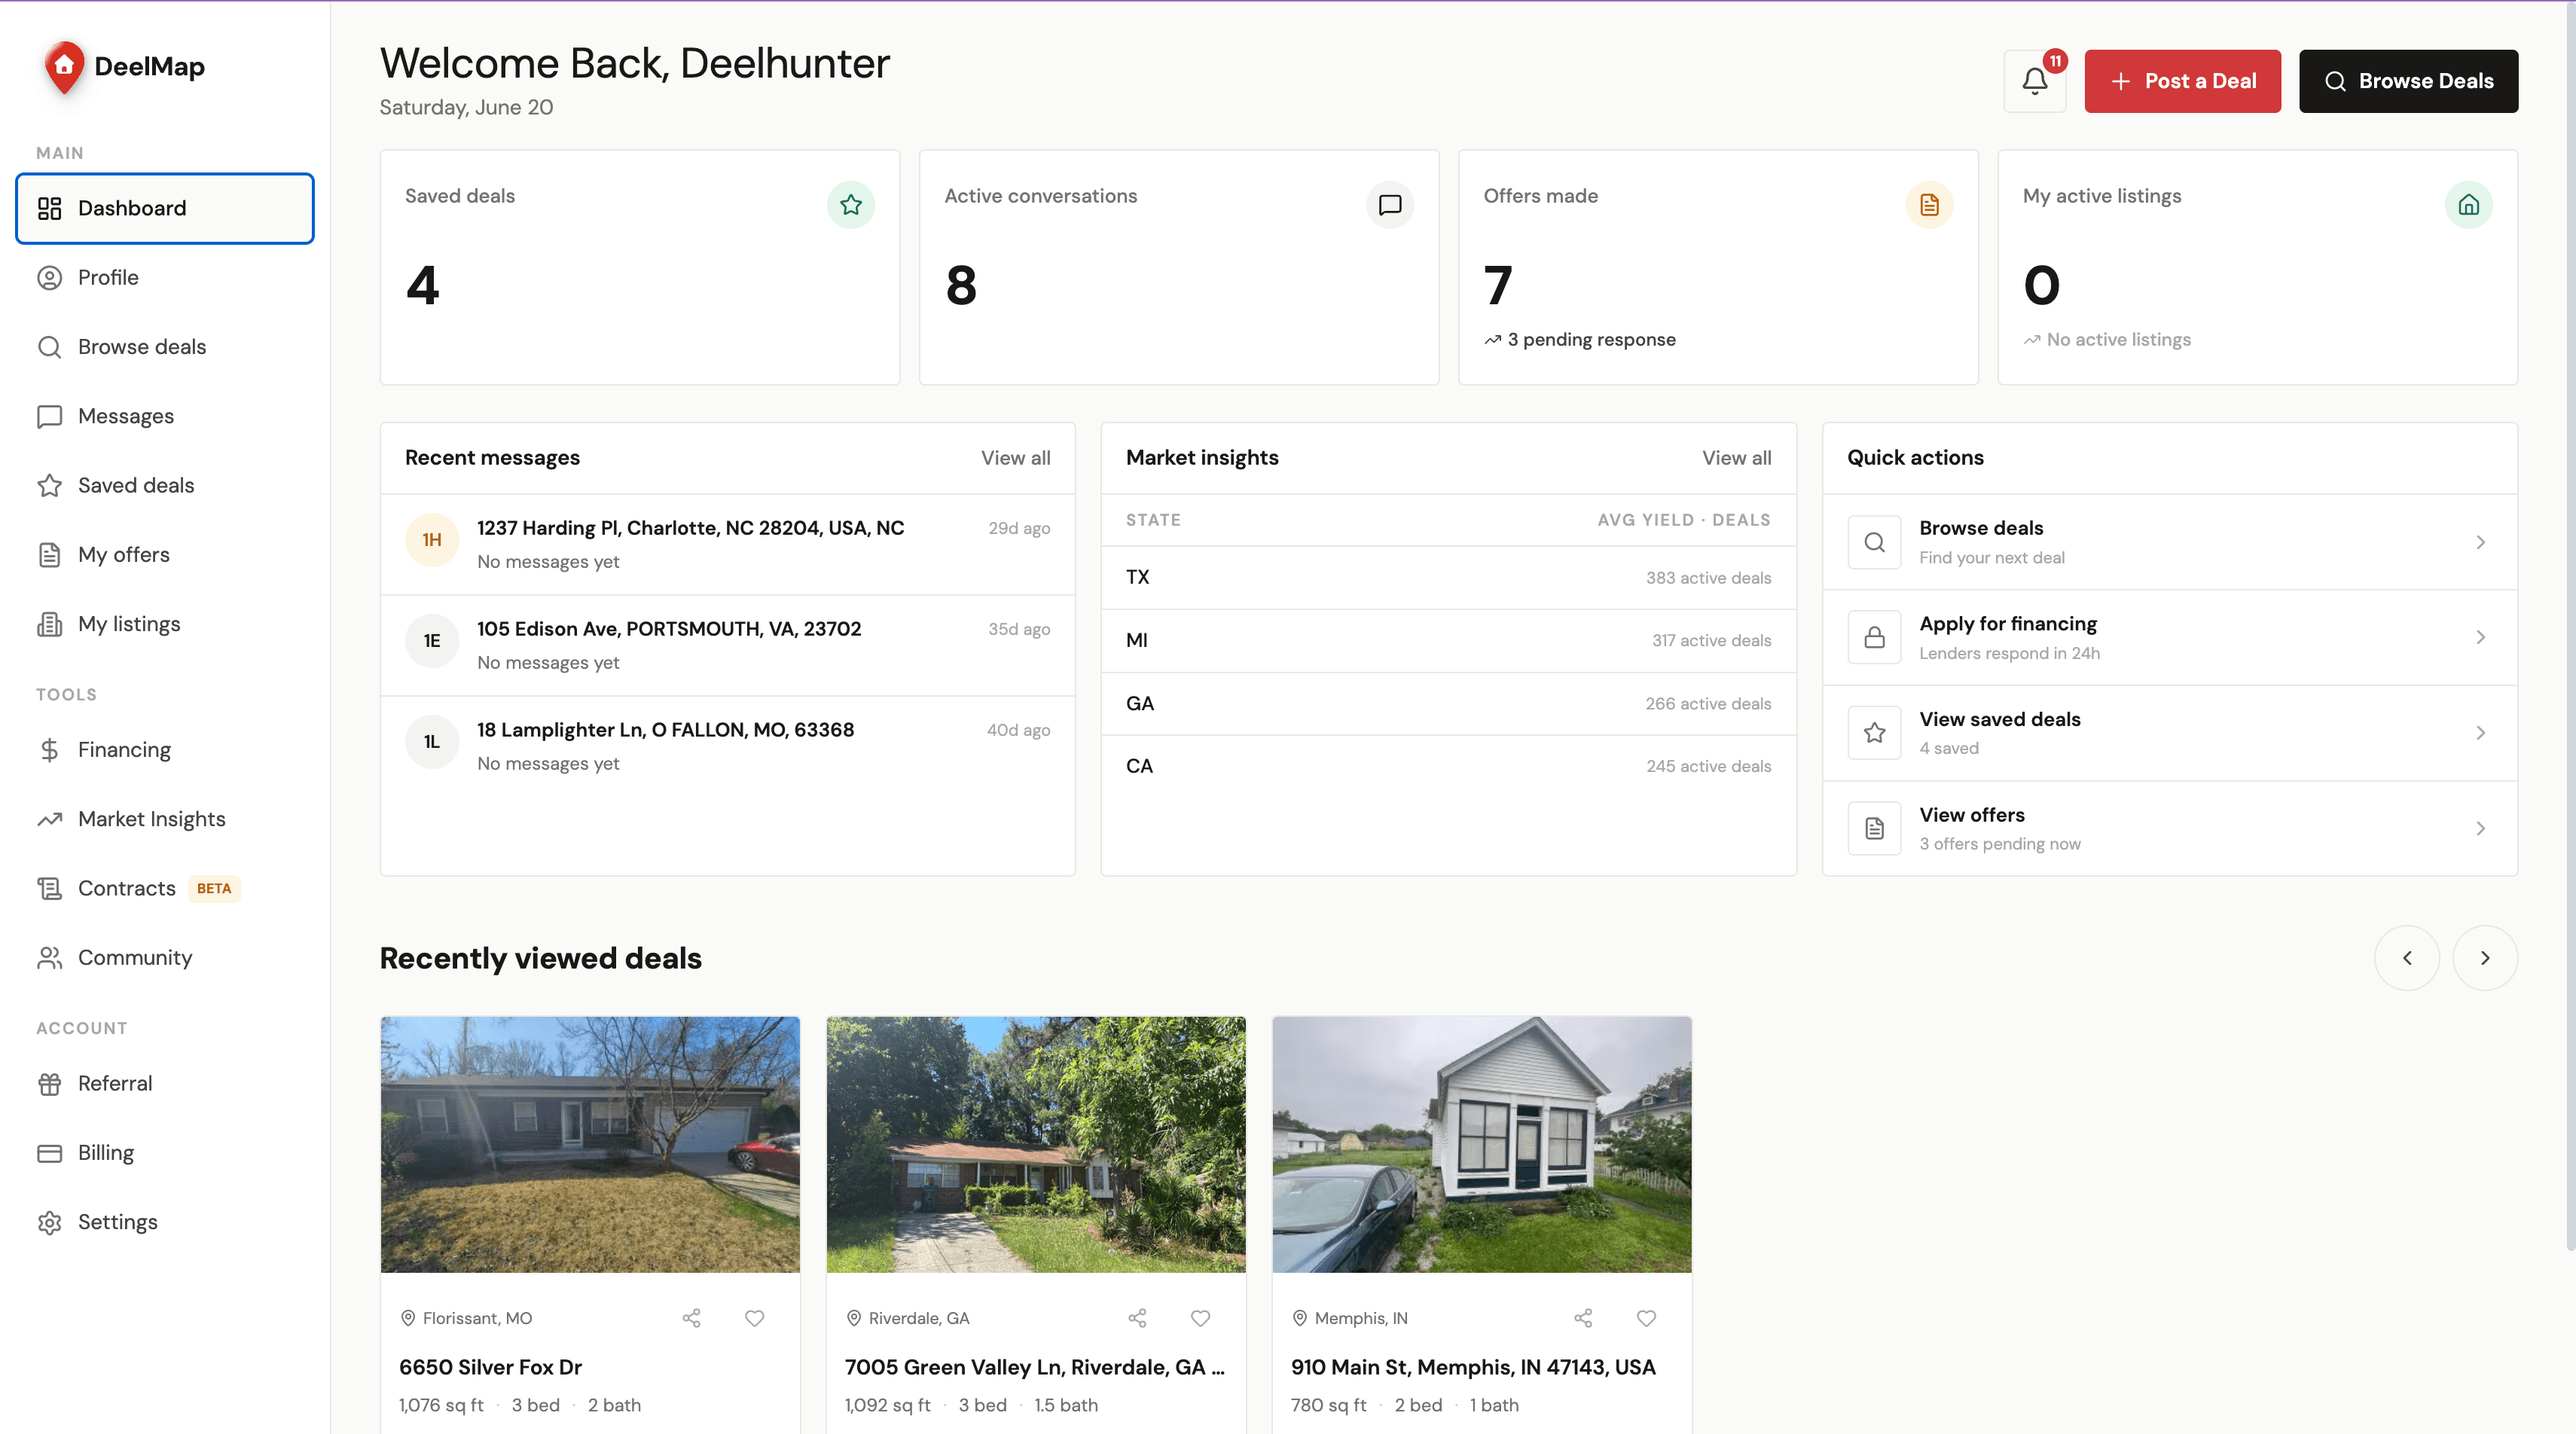
Task: Open My offers in the sidebar
Action: [165, 555]
